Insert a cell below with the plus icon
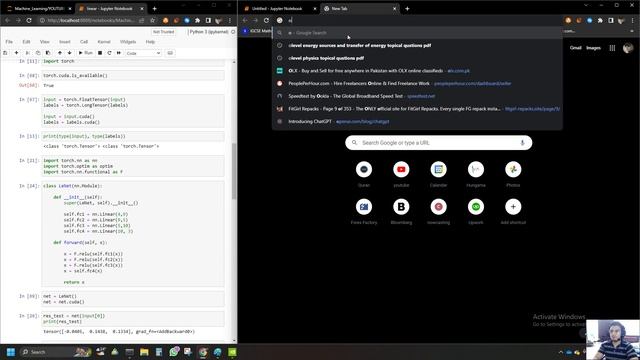 16,53
